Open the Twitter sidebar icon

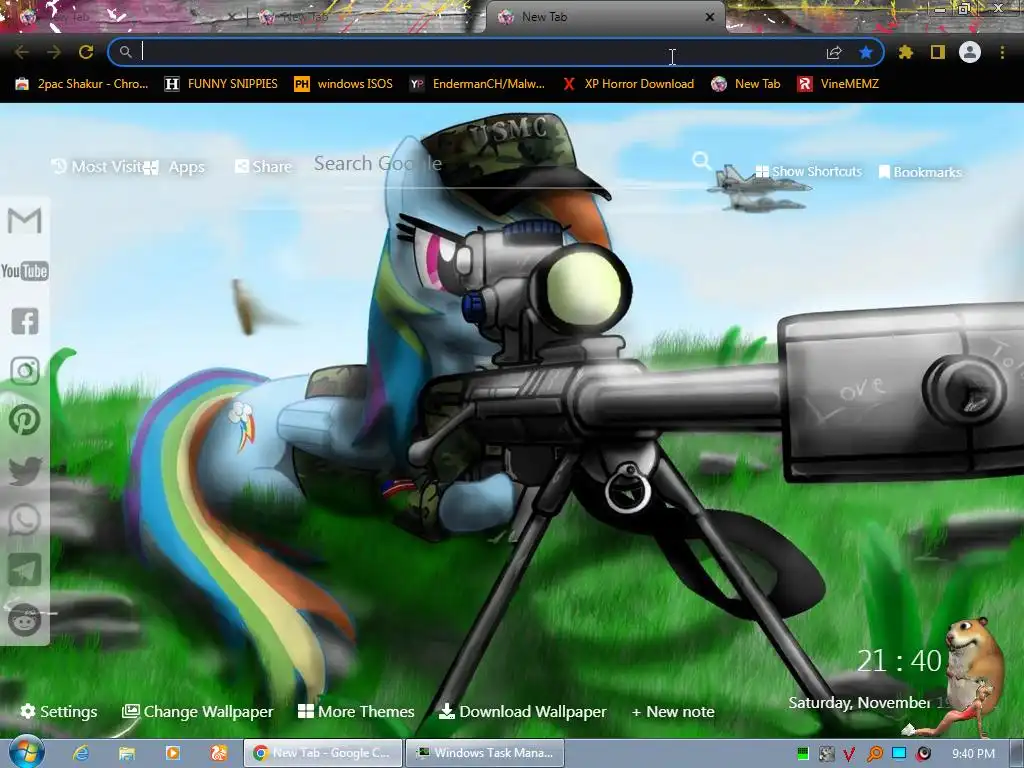(x=25, y=470)
